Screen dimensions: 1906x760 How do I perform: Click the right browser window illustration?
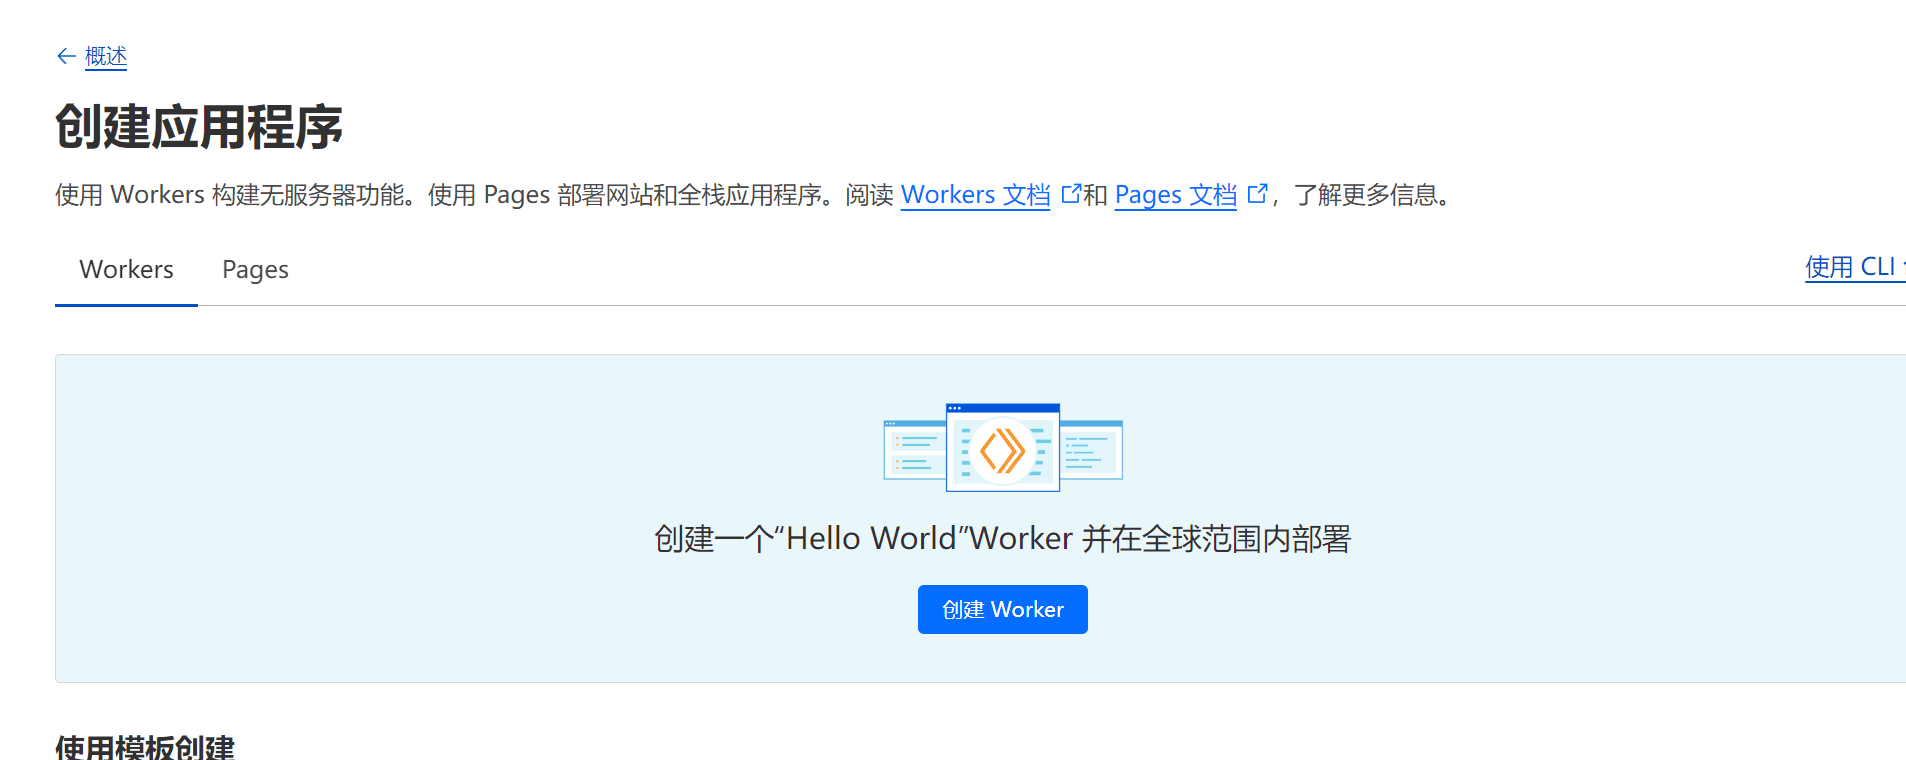click(1091, 450)
